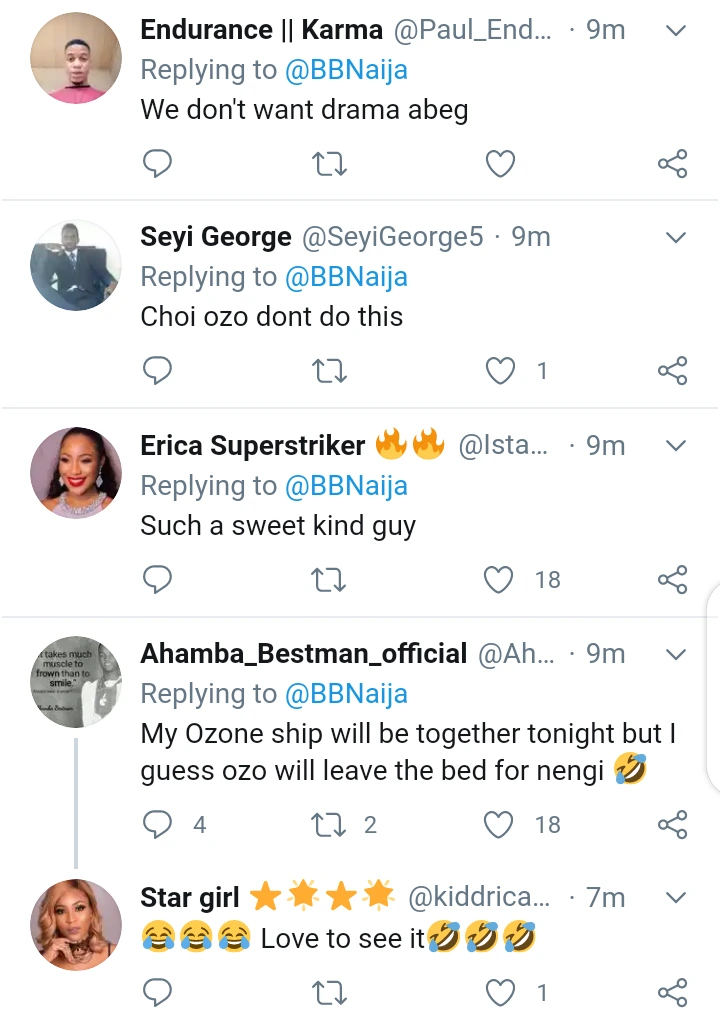The image size is (720, 1017).
Task: Like Seyi George's "Choi ozo" tweet
Action: (x=499, y=371)
